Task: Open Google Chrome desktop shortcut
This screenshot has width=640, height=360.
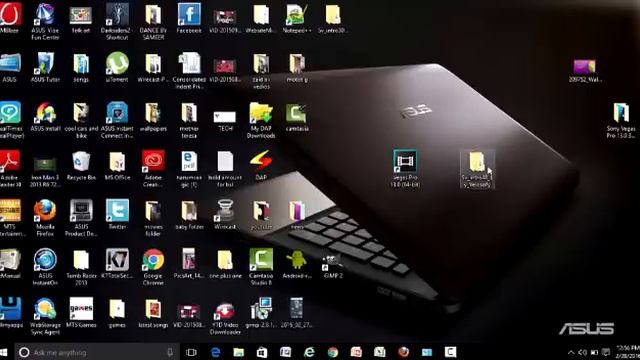Action: pyautogui.click(x=153, y=267)
